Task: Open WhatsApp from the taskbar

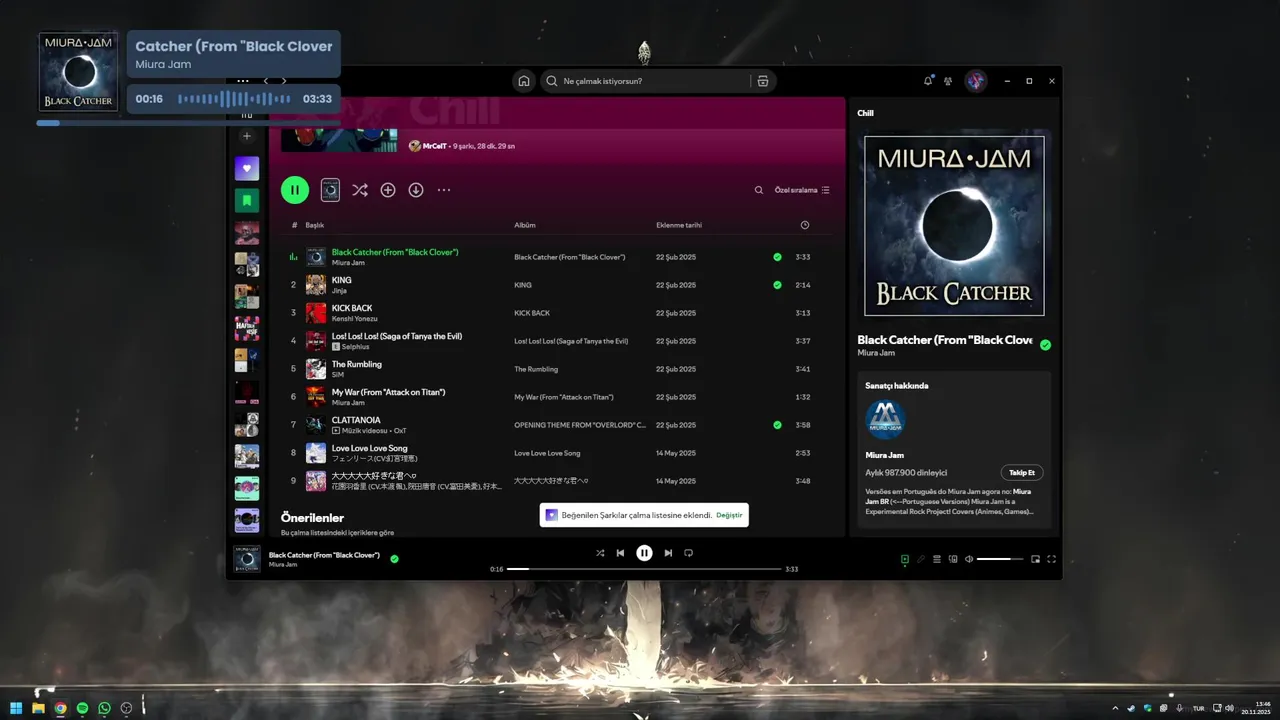Action: point(104,708)
